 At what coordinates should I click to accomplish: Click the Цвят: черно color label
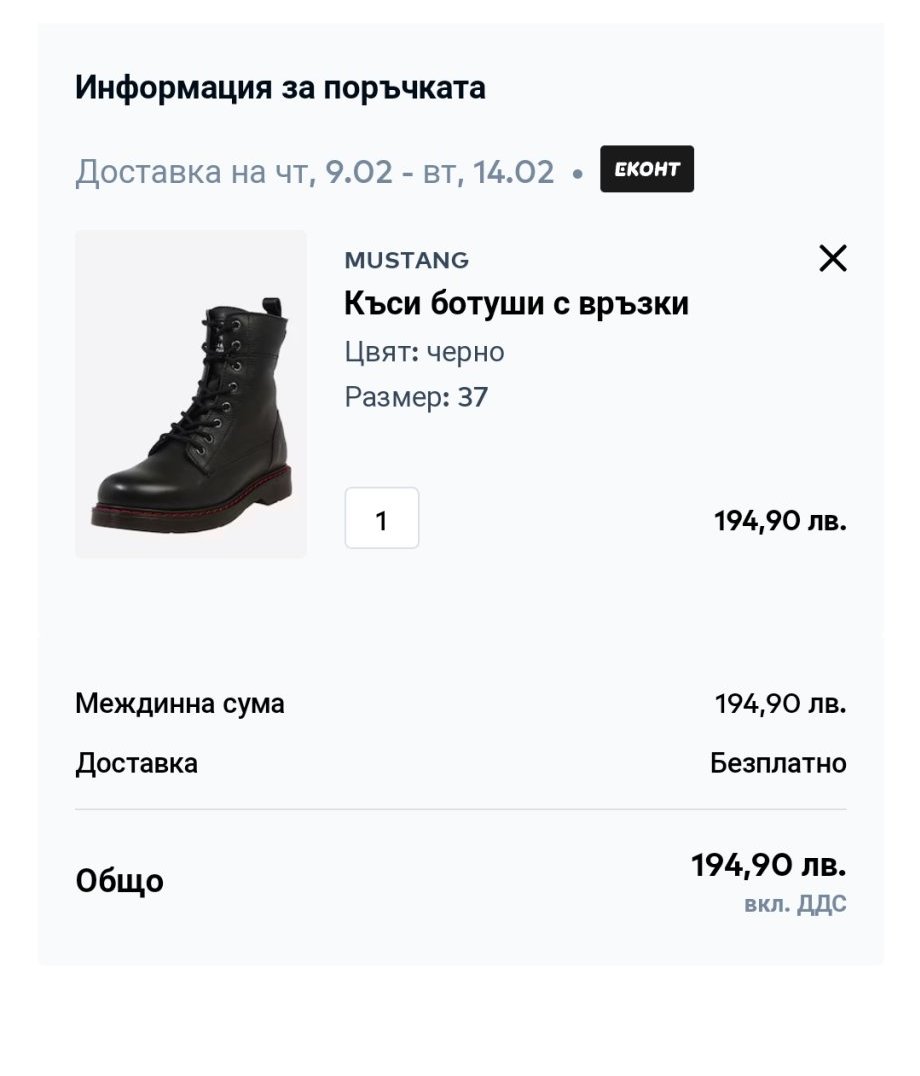pyautogui.click(x=424, y=352)
